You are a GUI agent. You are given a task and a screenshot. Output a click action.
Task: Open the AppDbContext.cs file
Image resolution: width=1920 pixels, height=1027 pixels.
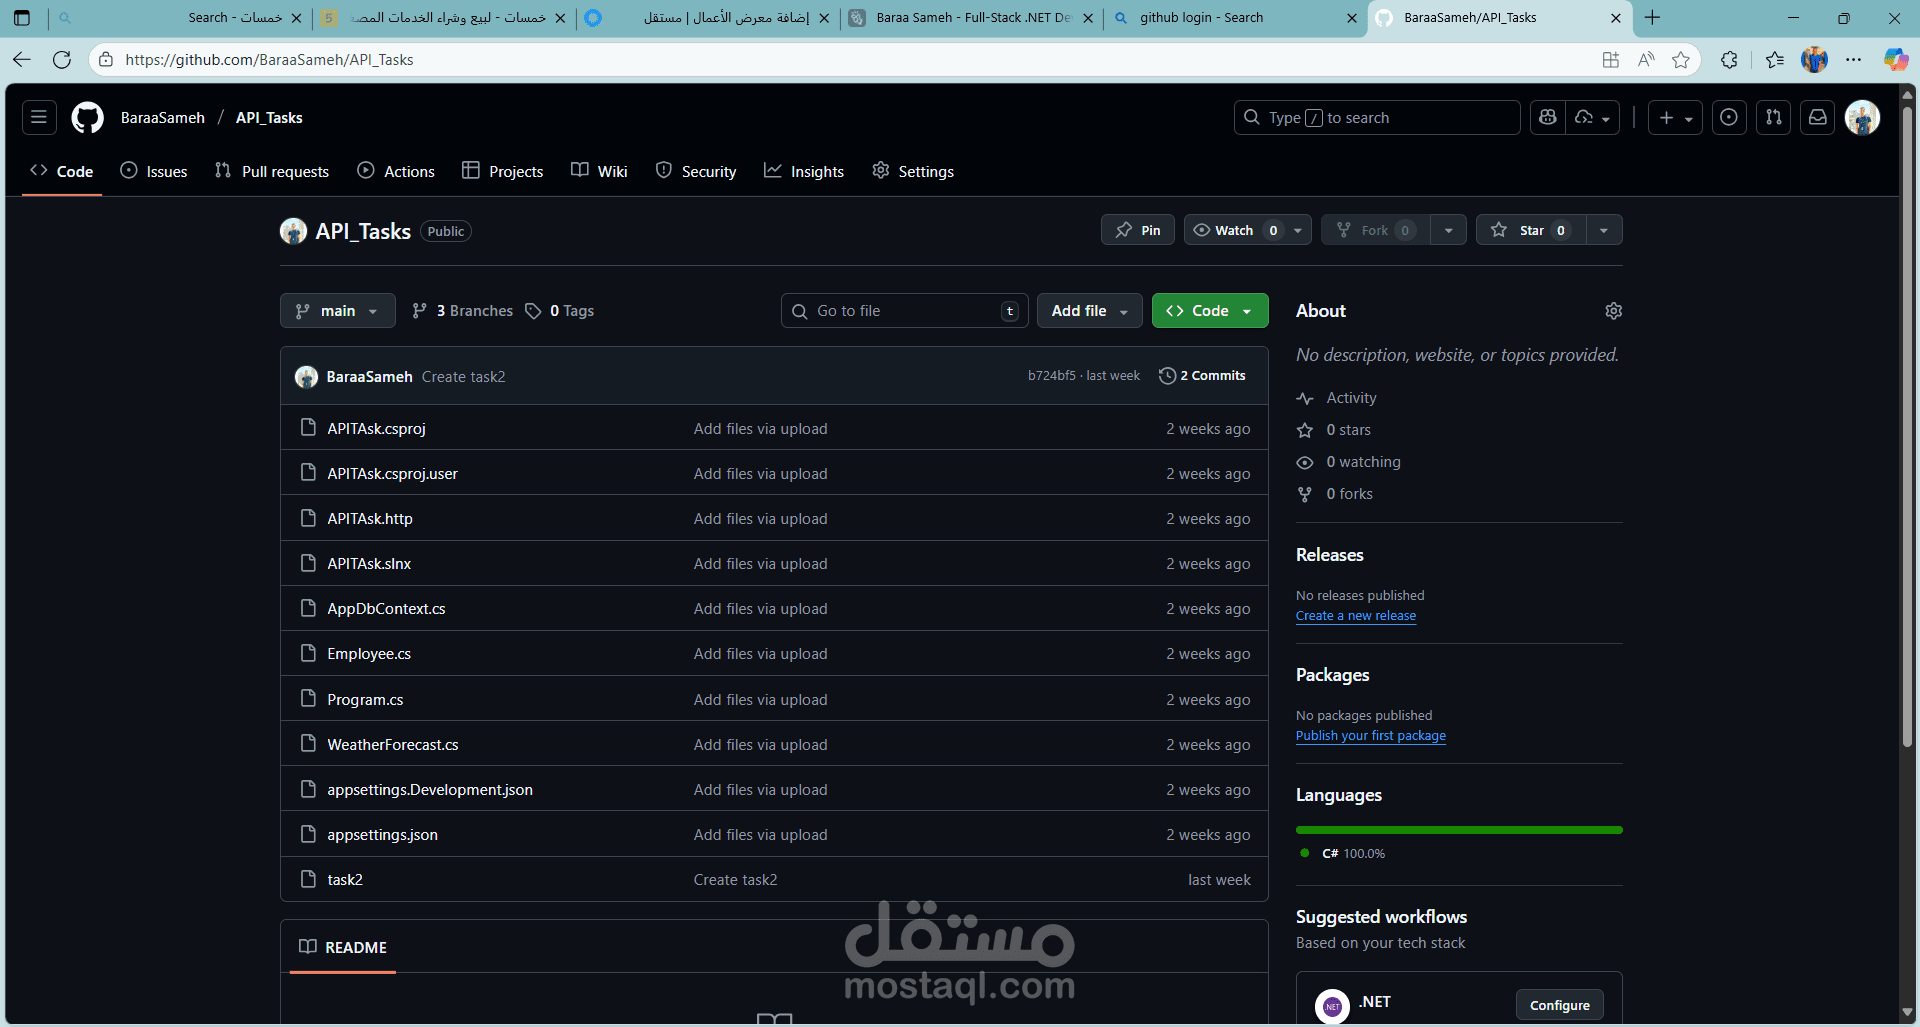point(386,608)
